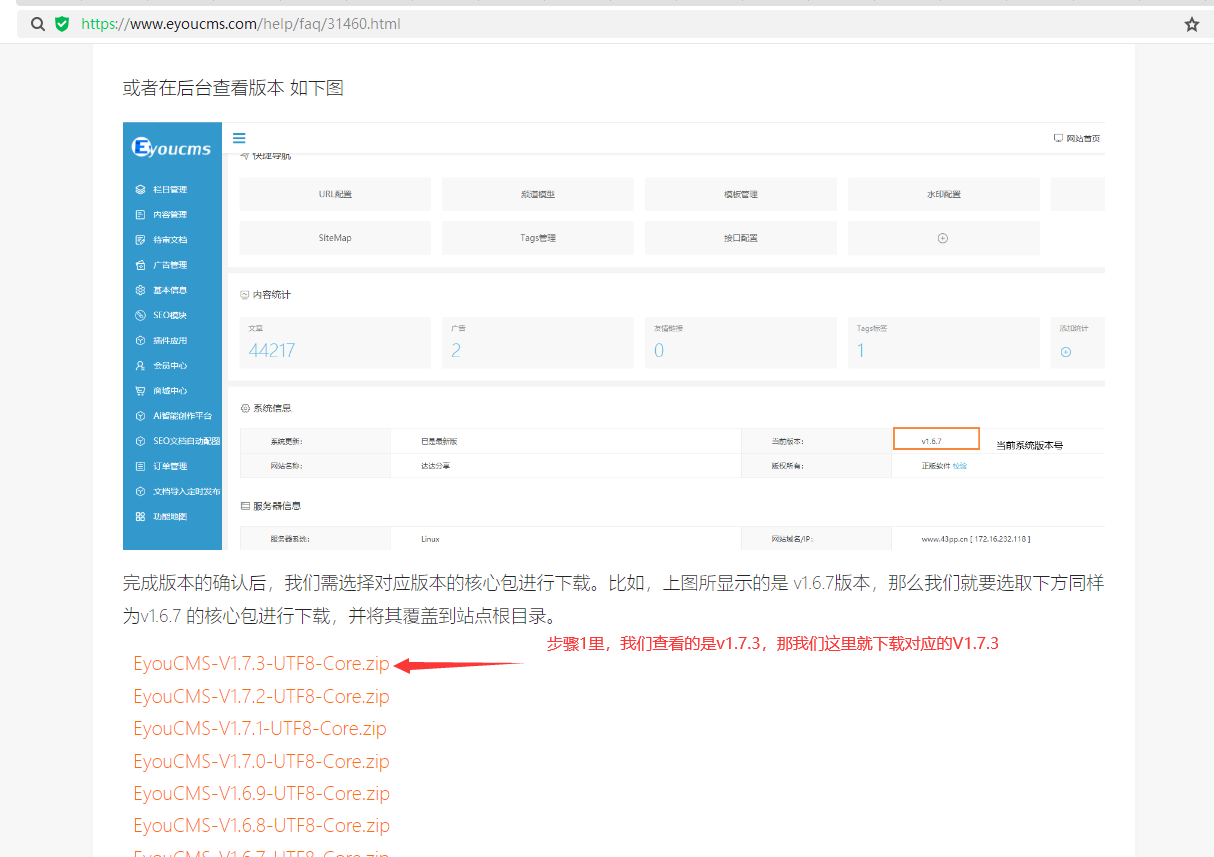
Task: Bookmark the page with the star icon
Action: point(1191,24)
